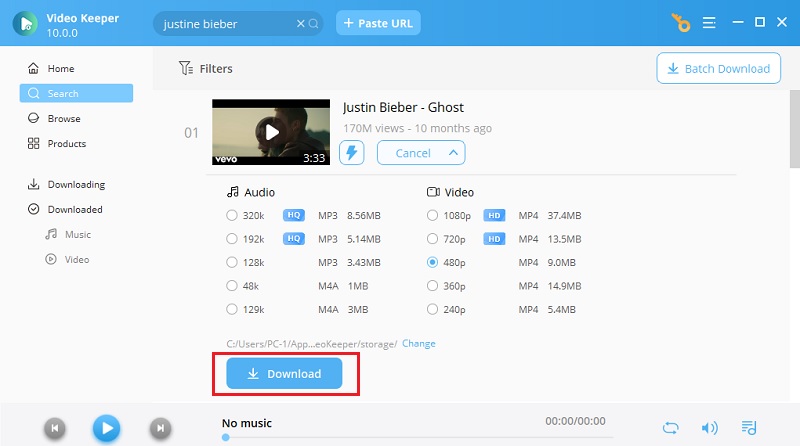Open the hamburger menu icon

[x=709, y=22]
